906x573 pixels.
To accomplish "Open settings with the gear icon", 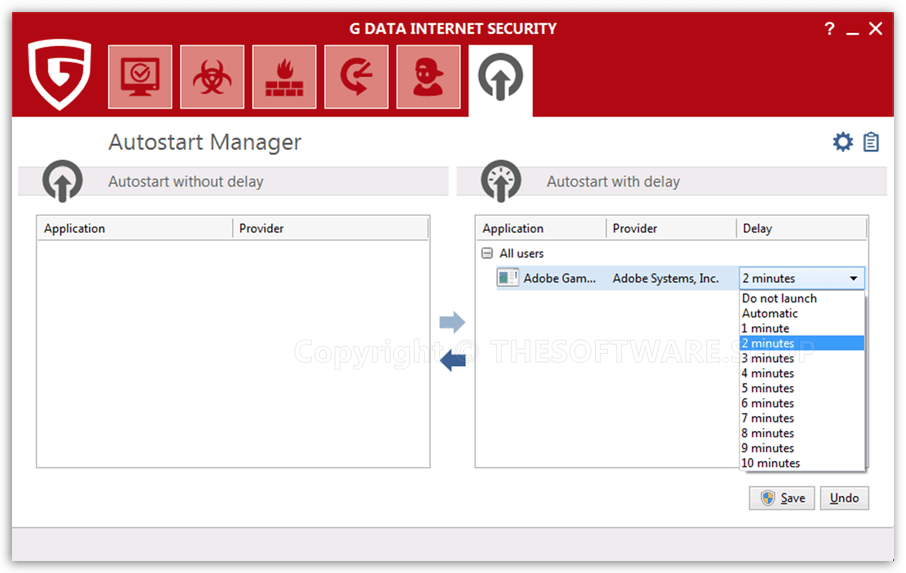I will pos(842,142).
